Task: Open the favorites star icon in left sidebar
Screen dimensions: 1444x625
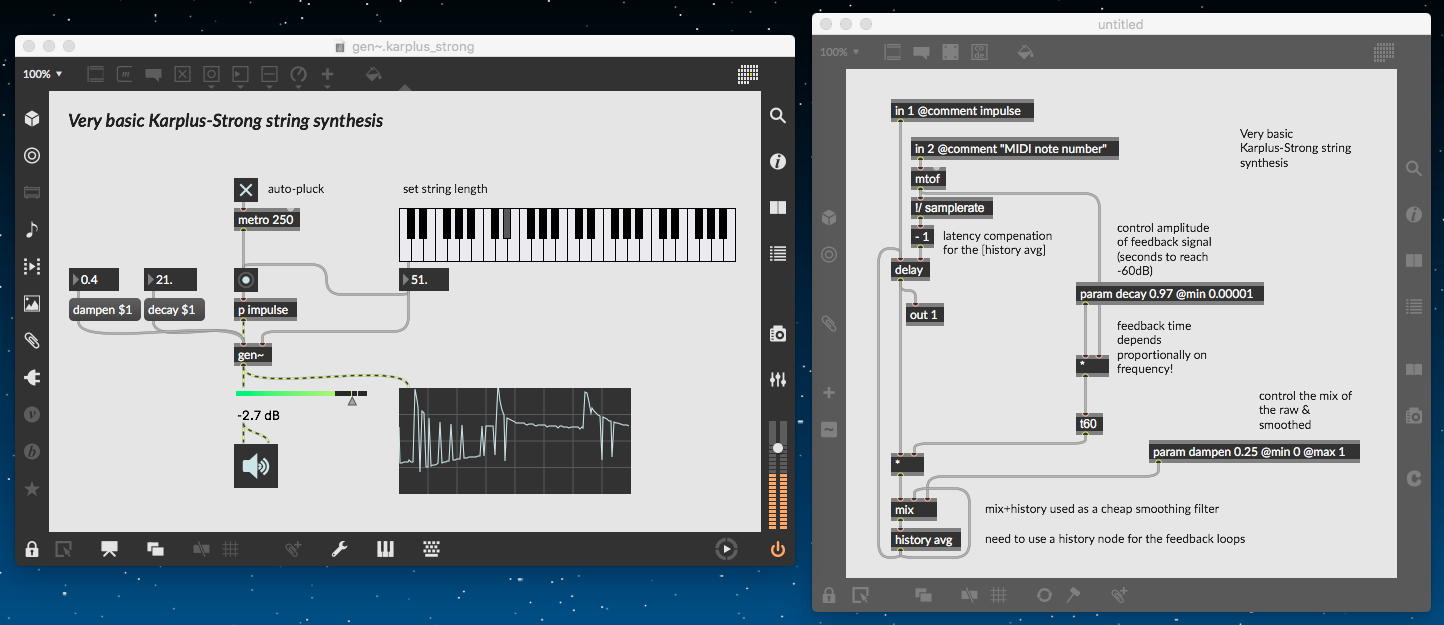Action: pyautogui.click(x=32, y=489)
